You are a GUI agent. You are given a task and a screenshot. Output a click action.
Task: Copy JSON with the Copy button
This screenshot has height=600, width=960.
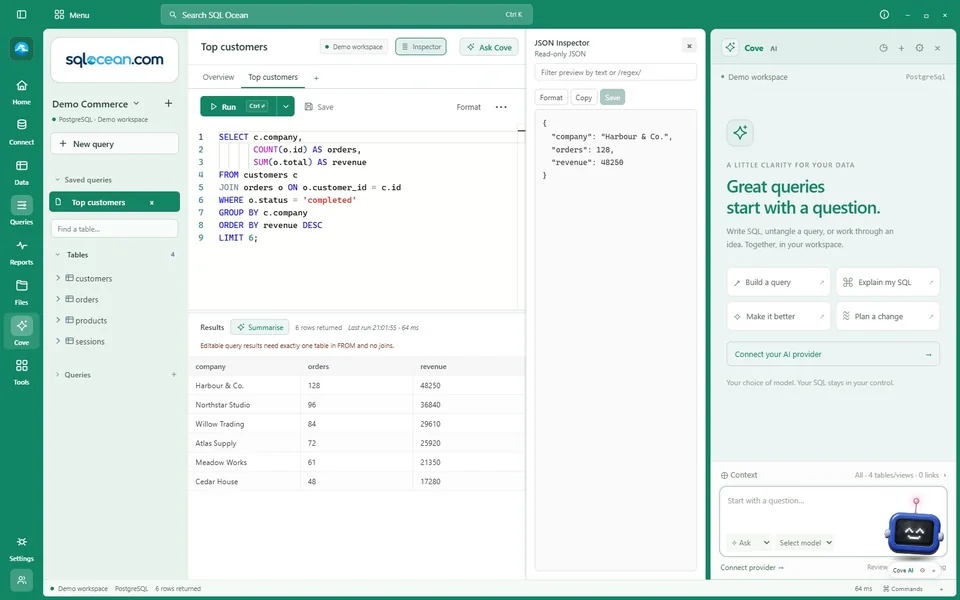[x=583, y=97]
